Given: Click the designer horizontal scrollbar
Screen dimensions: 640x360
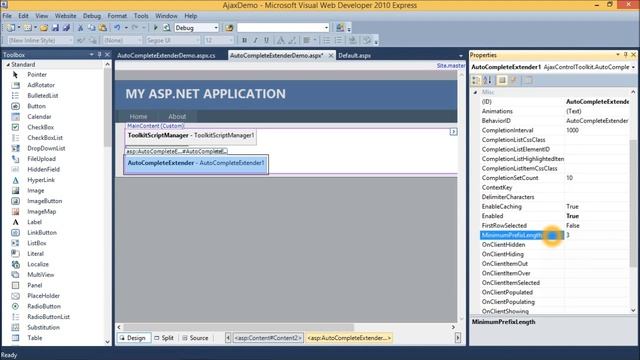Looking at the screenshot, I should (238, 327).
